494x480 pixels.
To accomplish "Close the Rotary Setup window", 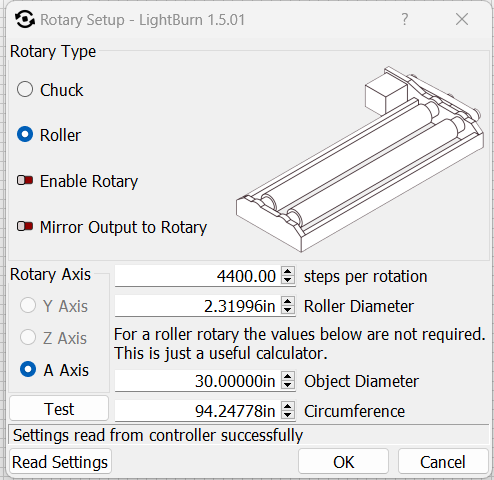I will (462, 19).
